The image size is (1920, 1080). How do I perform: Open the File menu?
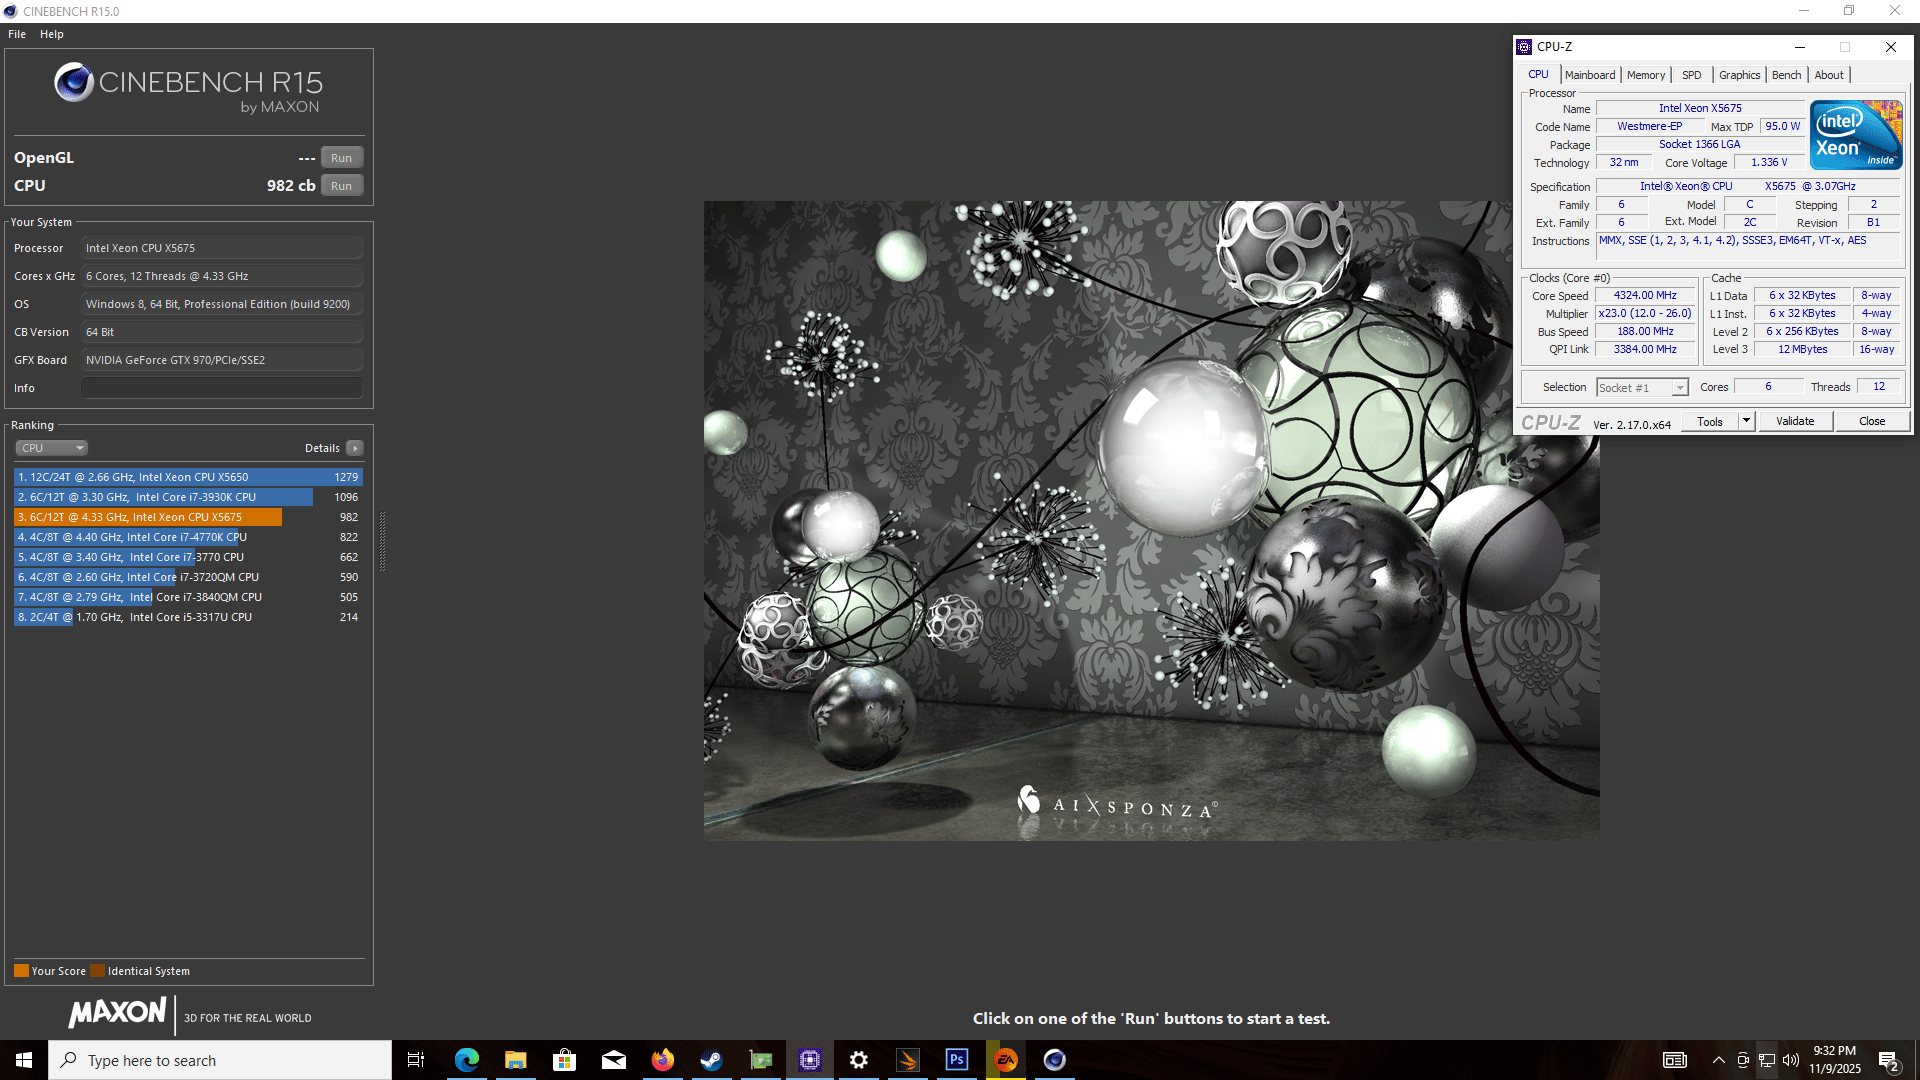(x=17, y=34)
